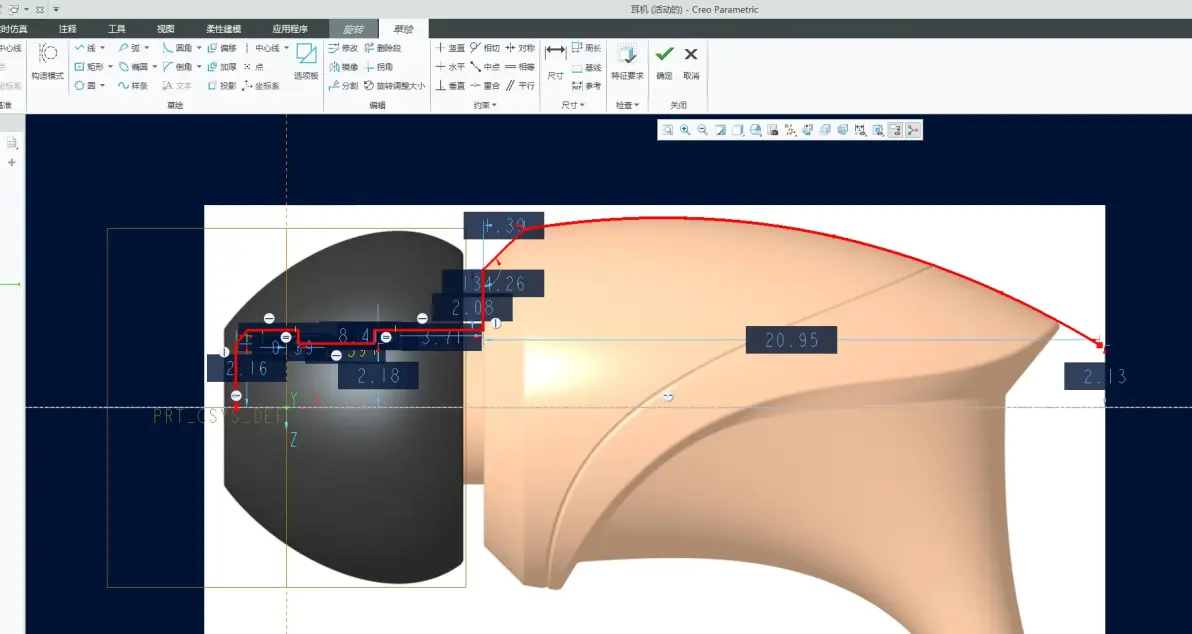Expand the 中心线 centerline dropdown arrow

click(287, 48)
